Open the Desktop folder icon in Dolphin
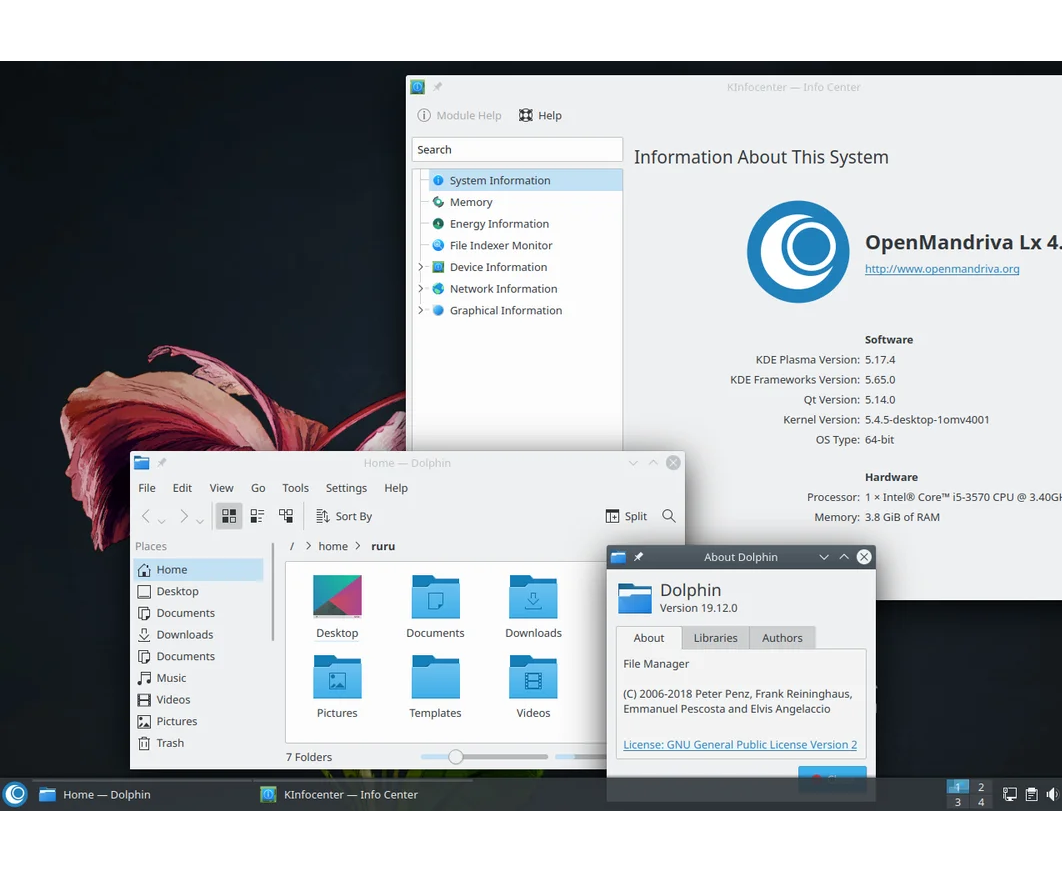Image resolution: width=1062 pixels, height=872 pixels. (337, 596)
